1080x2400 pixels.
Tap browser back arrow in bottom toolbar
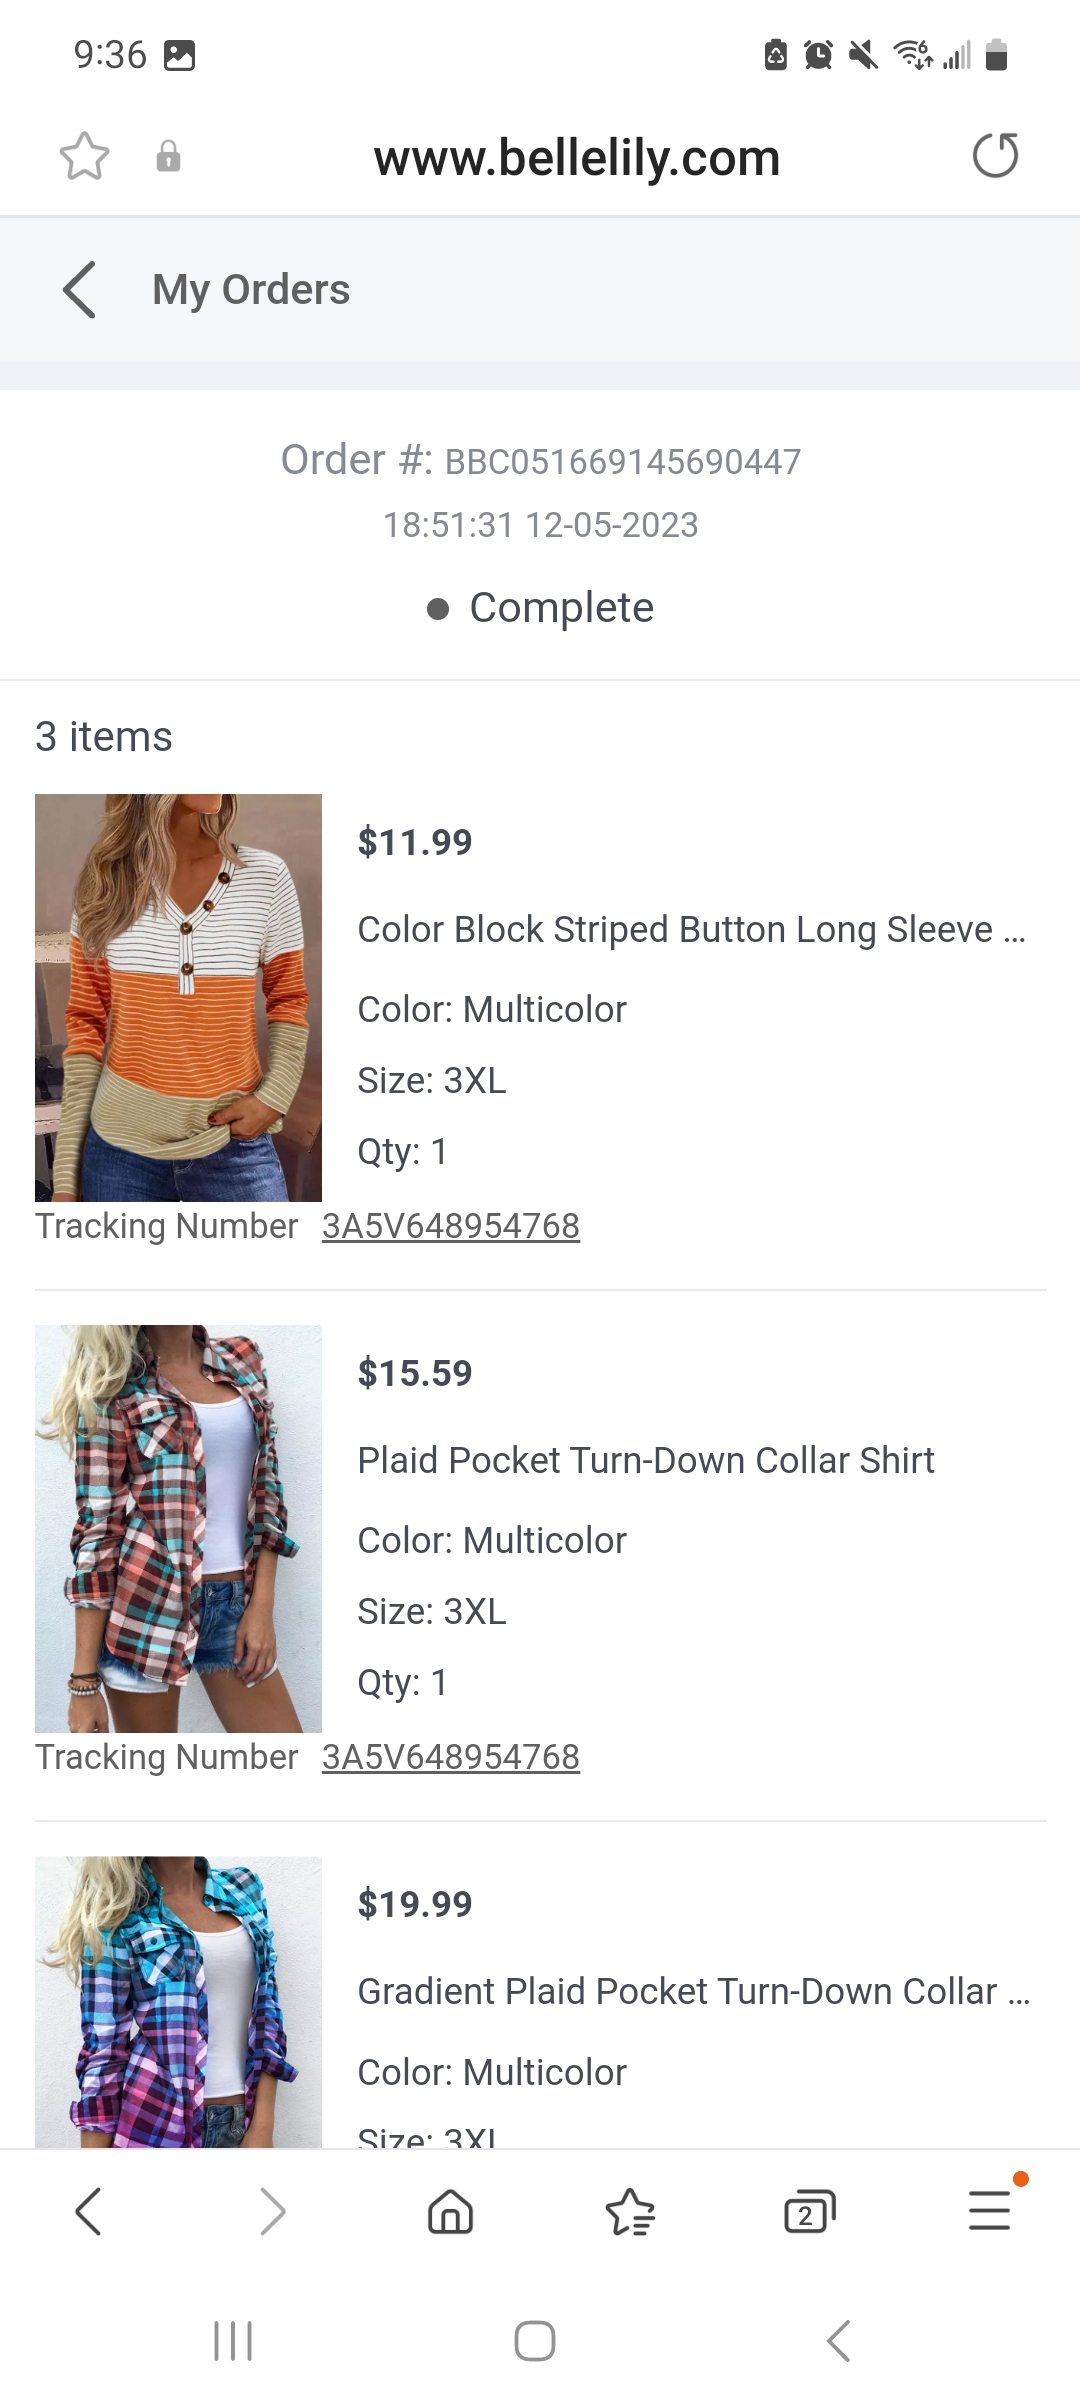tap(88, 2211)
